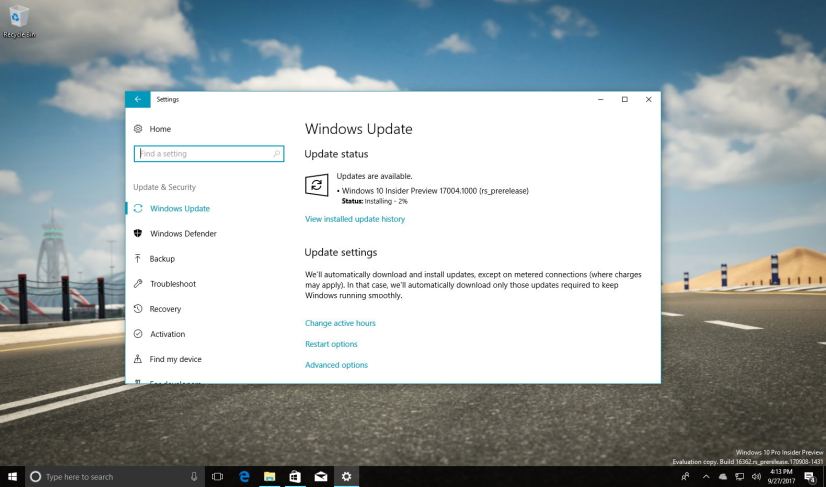Open Advanced options link

tap(337, 365)
